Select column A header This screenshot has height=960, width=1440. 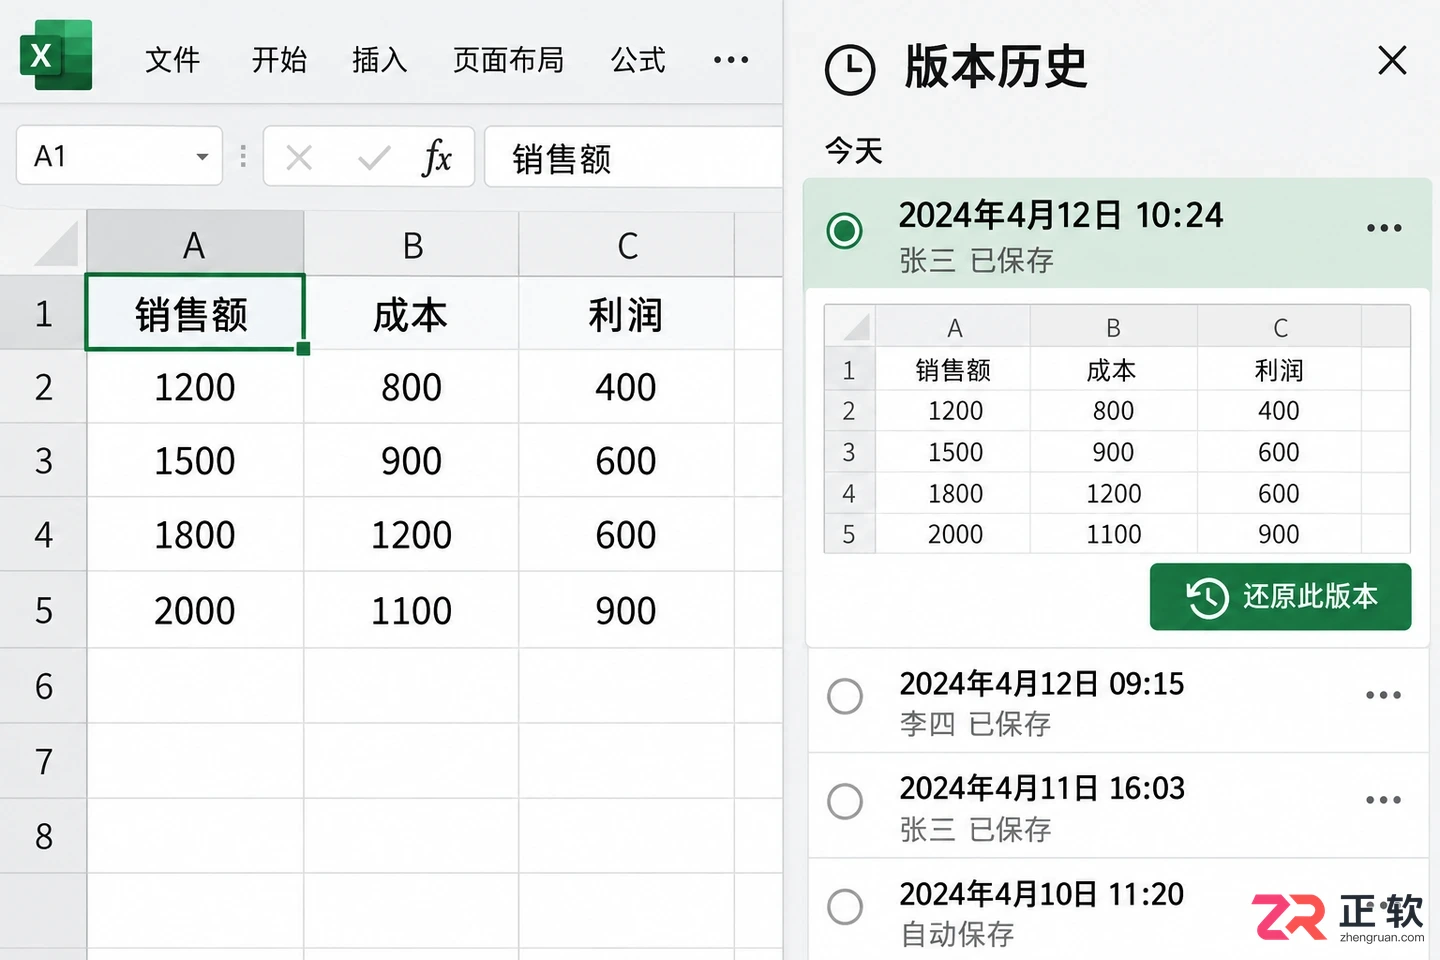[x=195, y=244]
